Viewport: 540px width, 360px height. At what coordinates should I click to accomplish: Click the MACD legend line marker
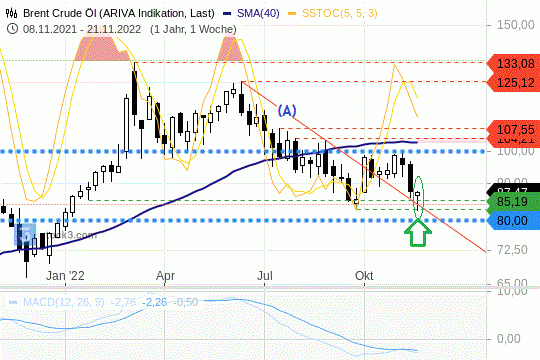click(13, 302)
